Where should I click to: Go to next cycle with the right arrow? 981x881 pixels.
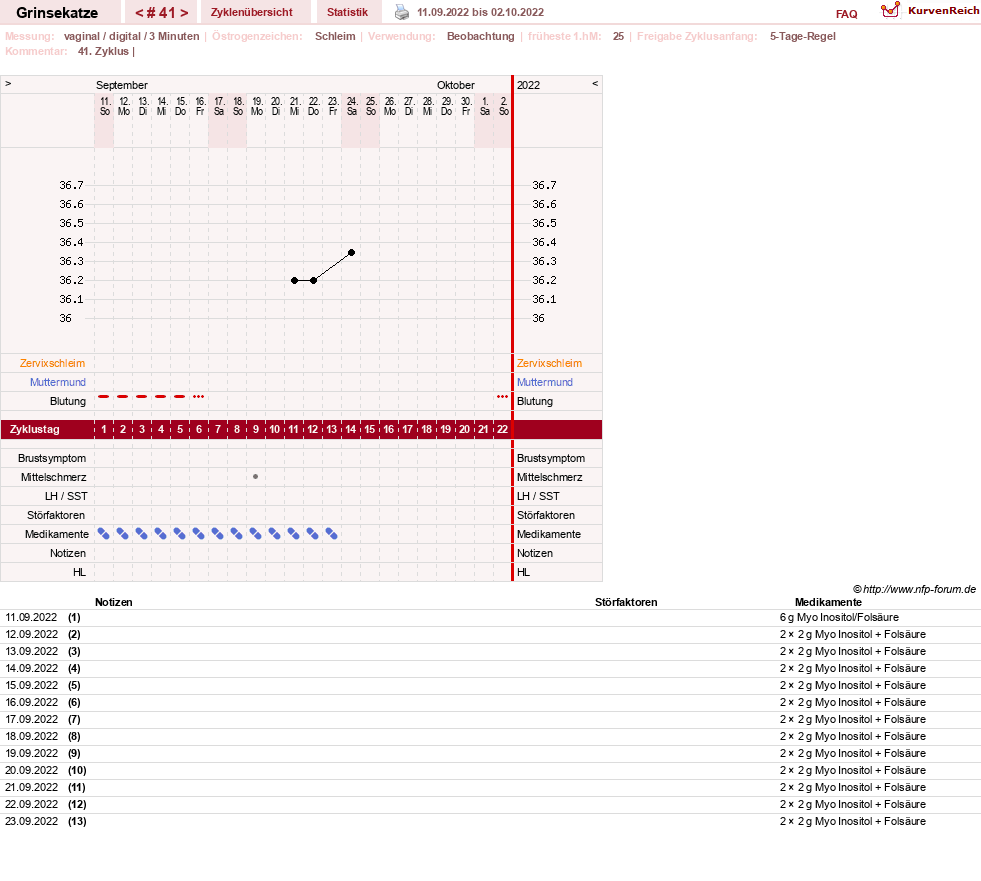pyautogui.click(x=184, y=13)
